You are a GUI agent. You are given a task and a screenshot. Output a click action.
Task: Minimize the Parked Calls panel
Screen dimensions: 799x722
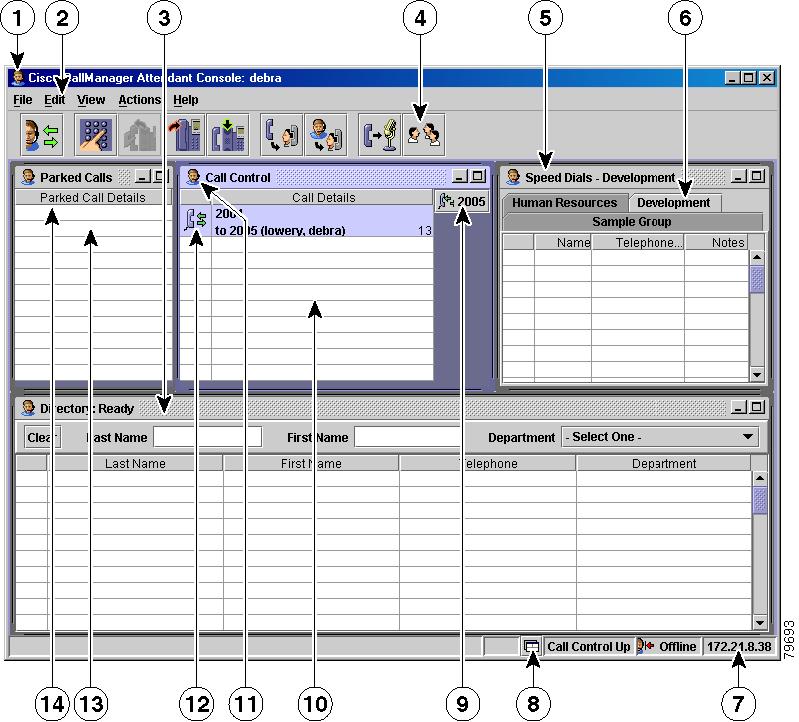[x=143, y=177]
